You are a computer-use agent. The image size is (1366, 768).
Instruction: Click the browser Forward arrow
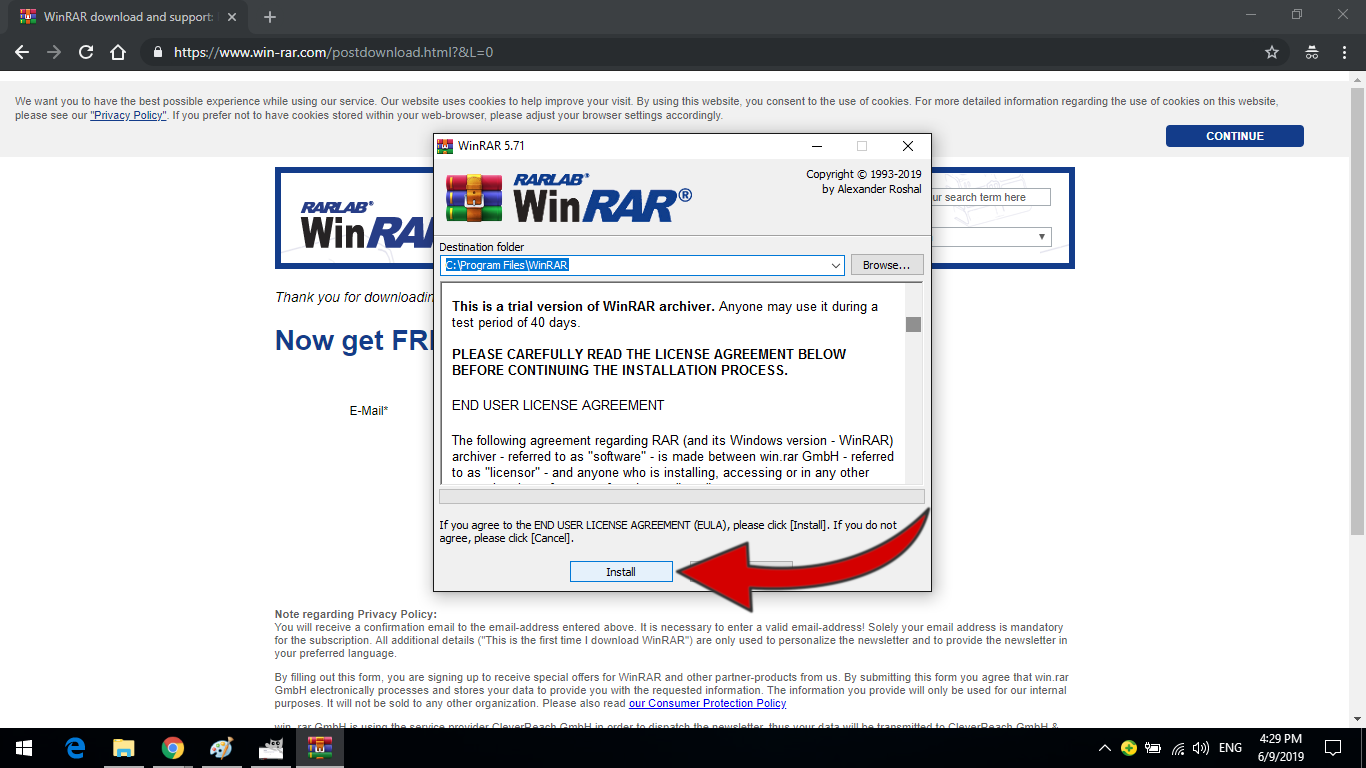54,52
